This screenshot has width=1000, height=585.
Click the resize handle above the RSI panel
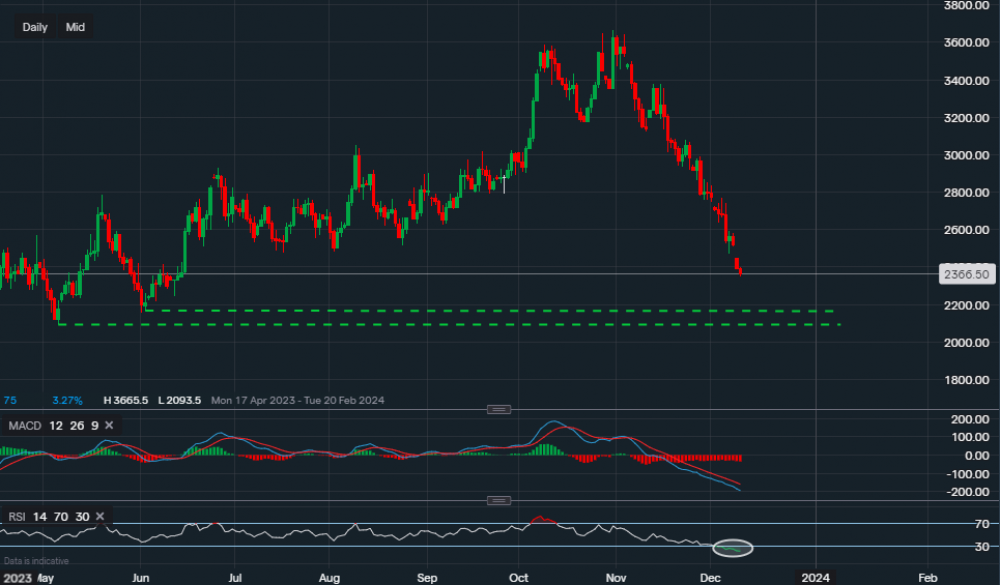[x=498, y=500]
